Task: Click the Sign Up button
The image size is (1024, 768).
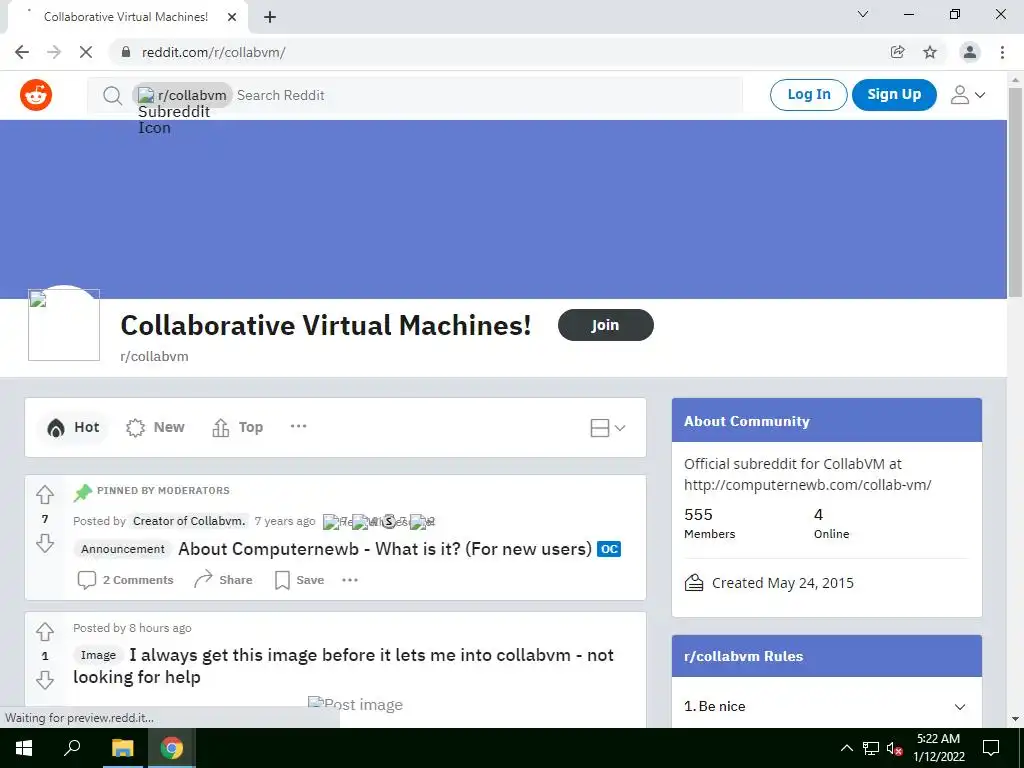Action: point(894,95)
